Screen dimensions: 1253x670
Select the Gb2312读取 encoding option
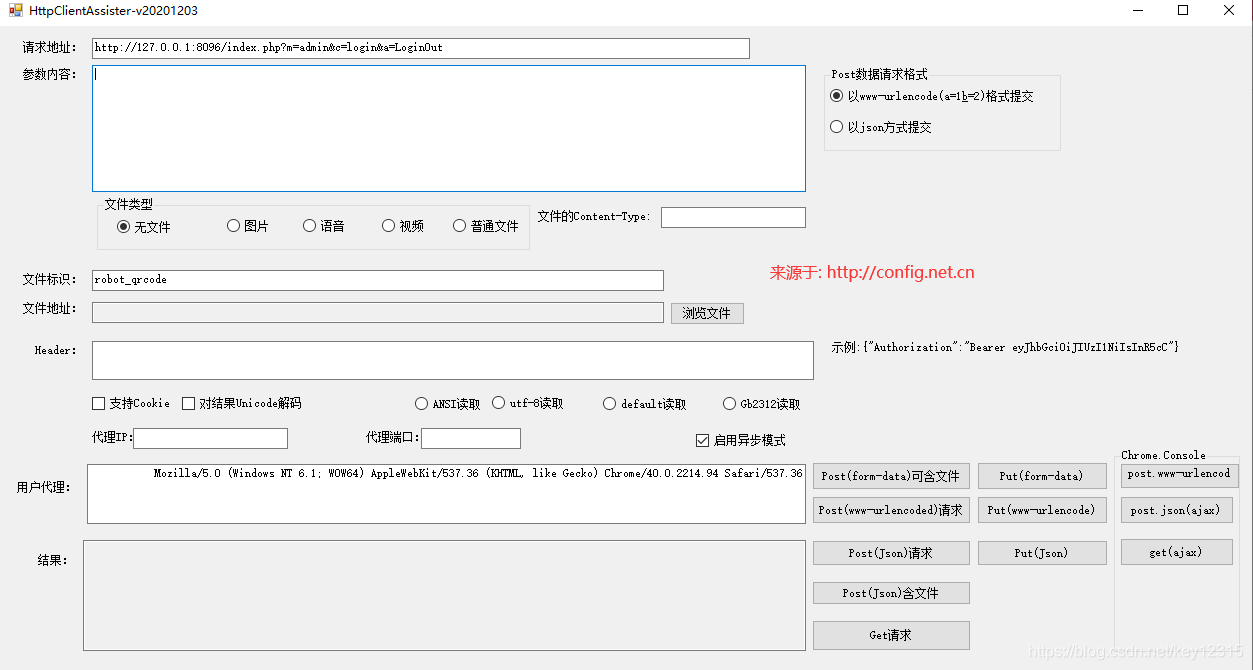click(x=729, y=403)
